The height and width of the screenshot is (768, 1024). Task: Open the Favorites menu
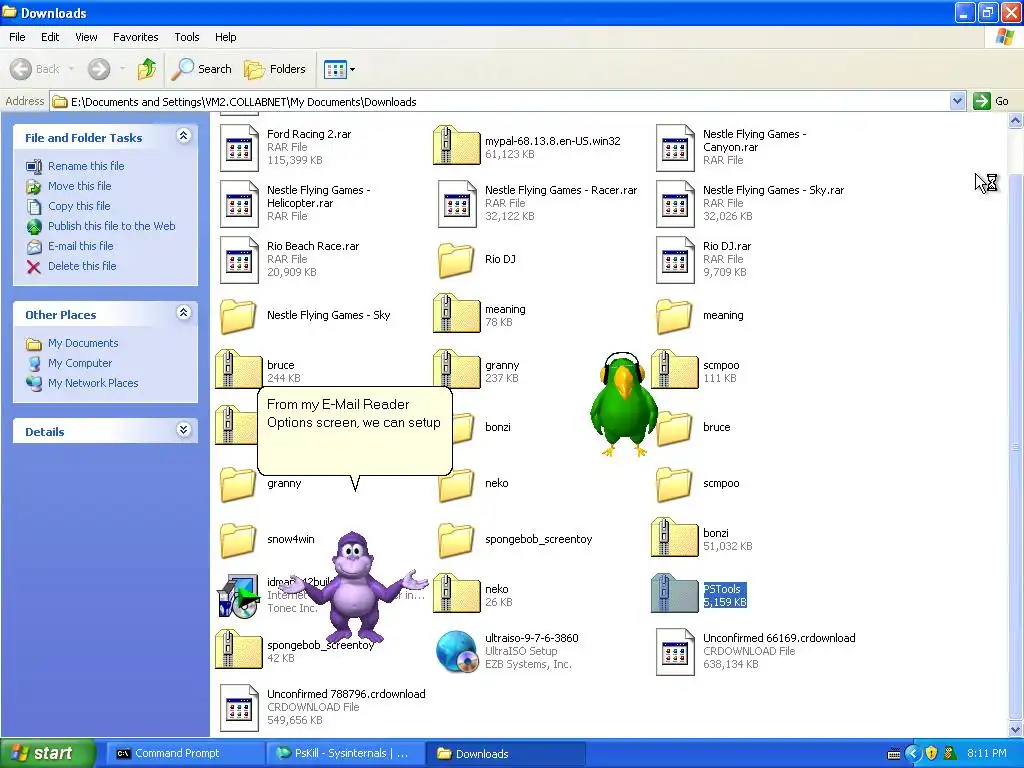[136, 37]
